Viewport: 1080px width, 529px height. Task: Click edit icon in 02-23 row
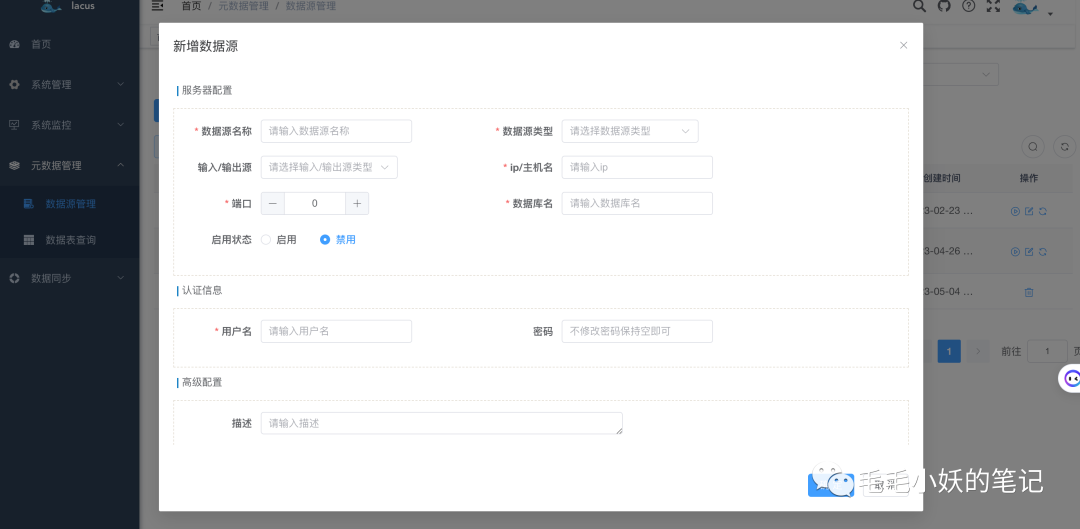tap(1029, 211)
